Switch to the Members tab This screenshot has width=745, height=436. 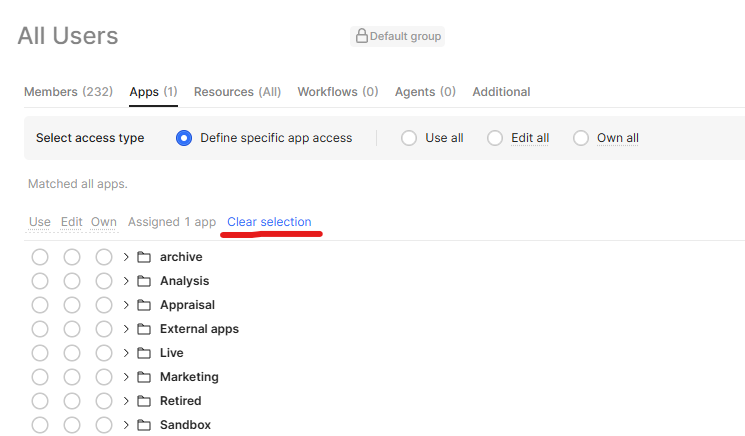65,92
